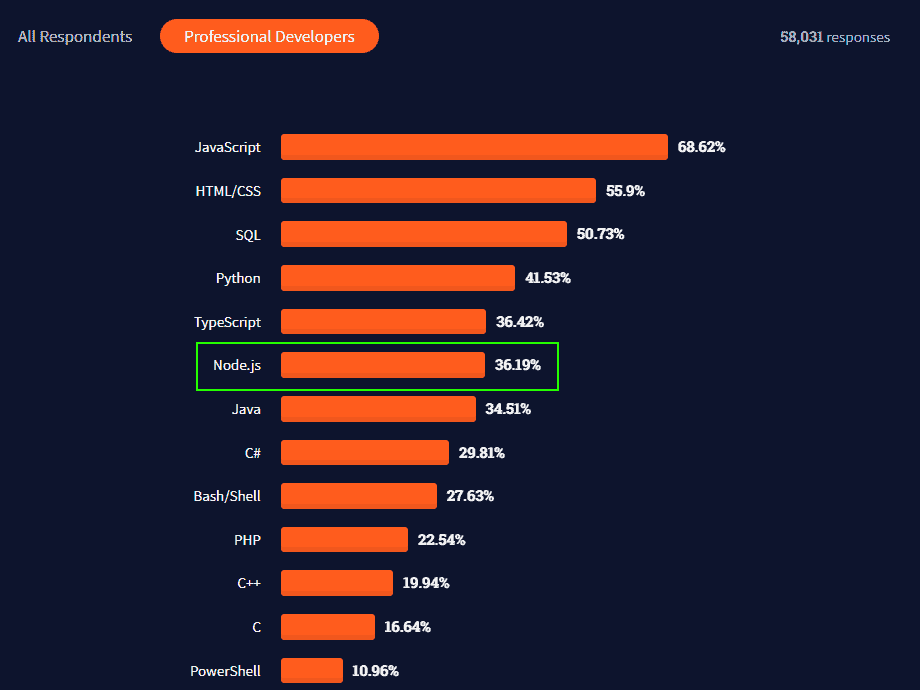Select the C# bar
The width and height of the screenshot is (920, 690).
click(362, 452)
